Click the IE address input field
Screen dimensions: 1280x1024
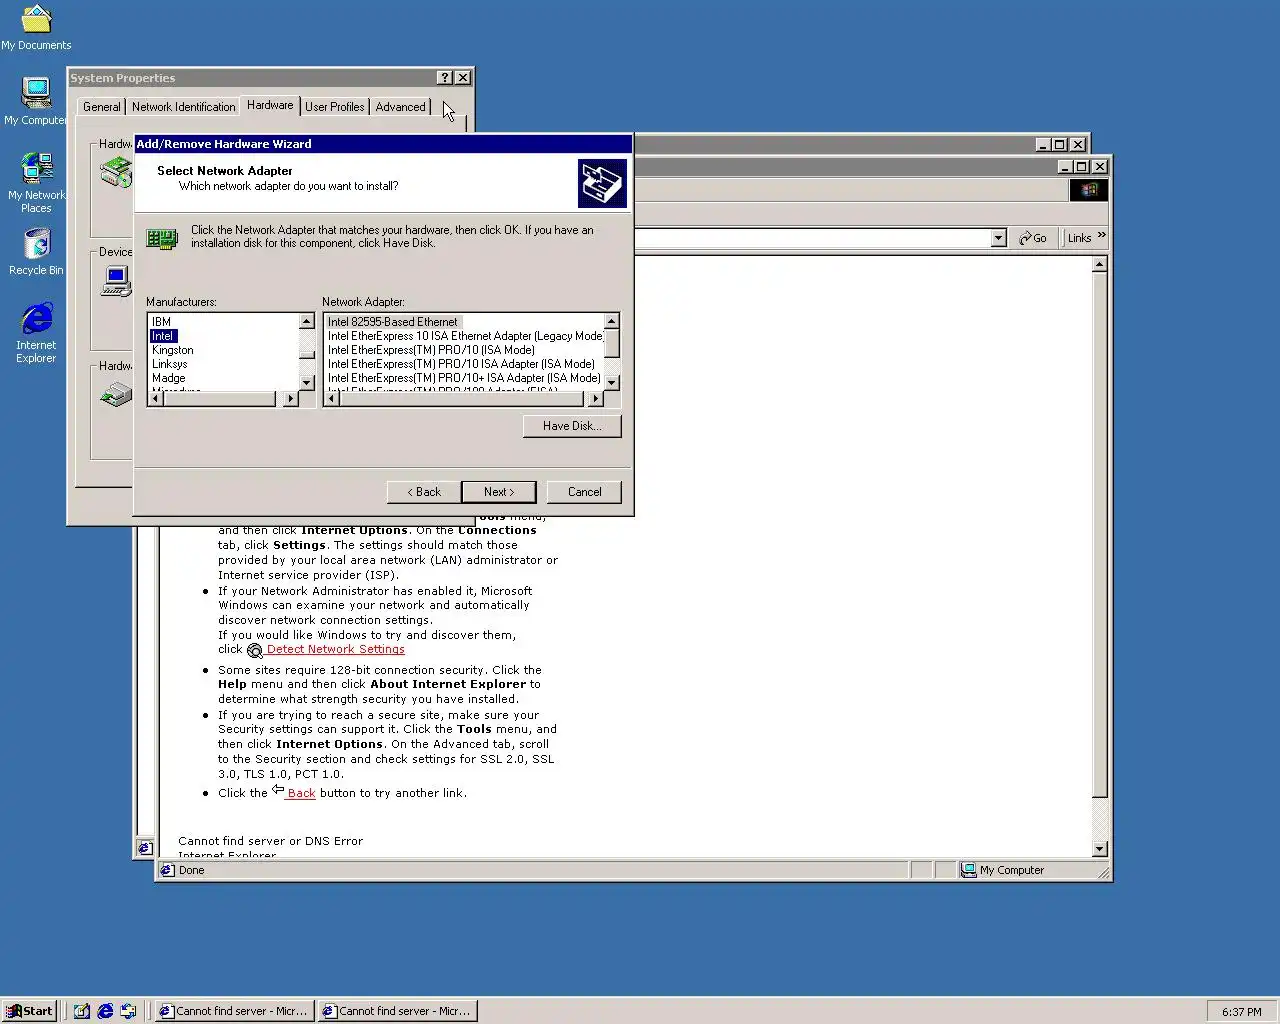tap(812, 238)
